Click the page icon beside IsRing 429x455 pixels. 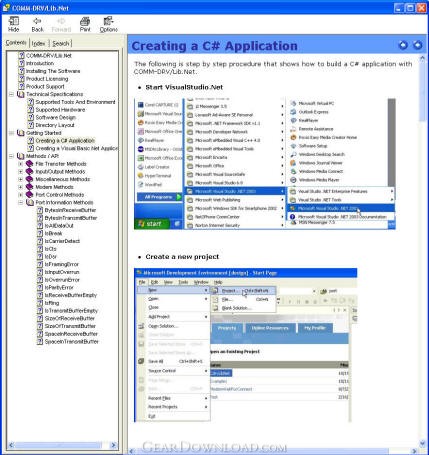pos(40,303)
